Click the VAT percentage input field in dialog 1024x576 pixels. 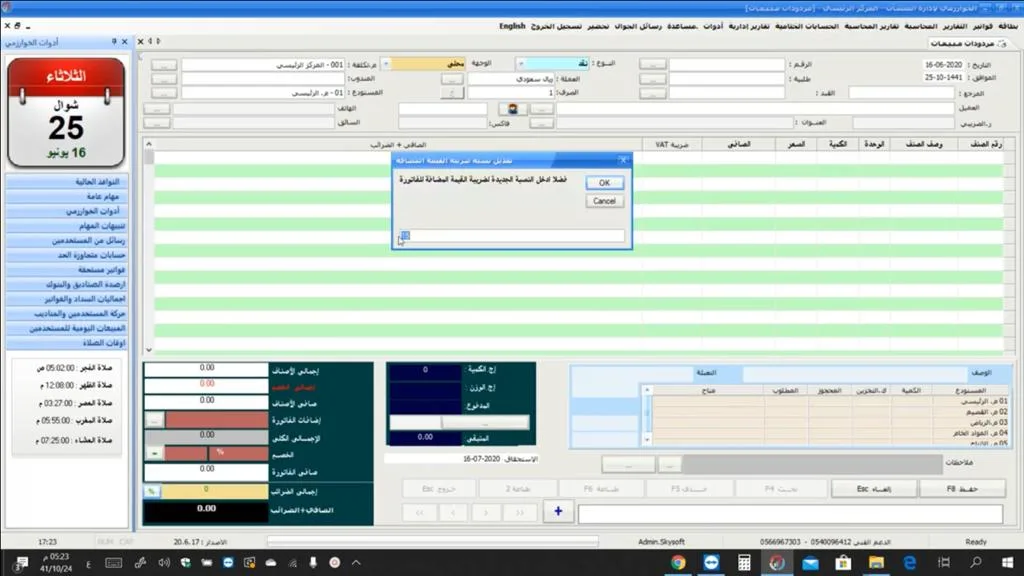click(x=511, y=236)
